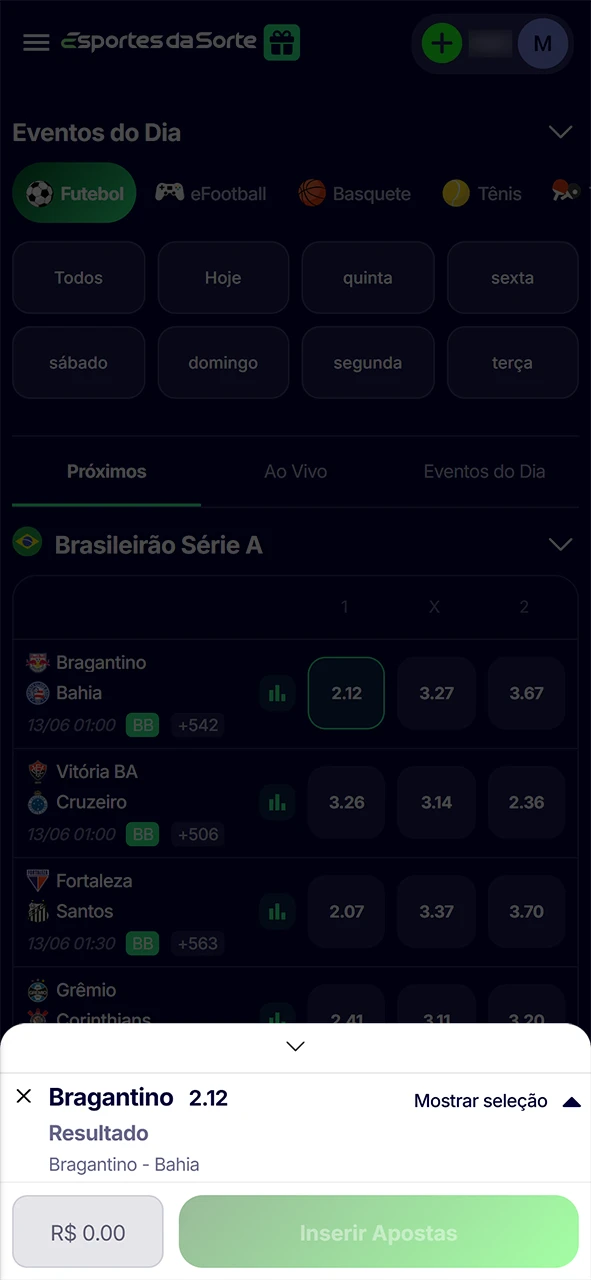591x1280 pixels.
Task: Toggle the sábado date filter
Action: pyautogui.click(x=78, y=362)
